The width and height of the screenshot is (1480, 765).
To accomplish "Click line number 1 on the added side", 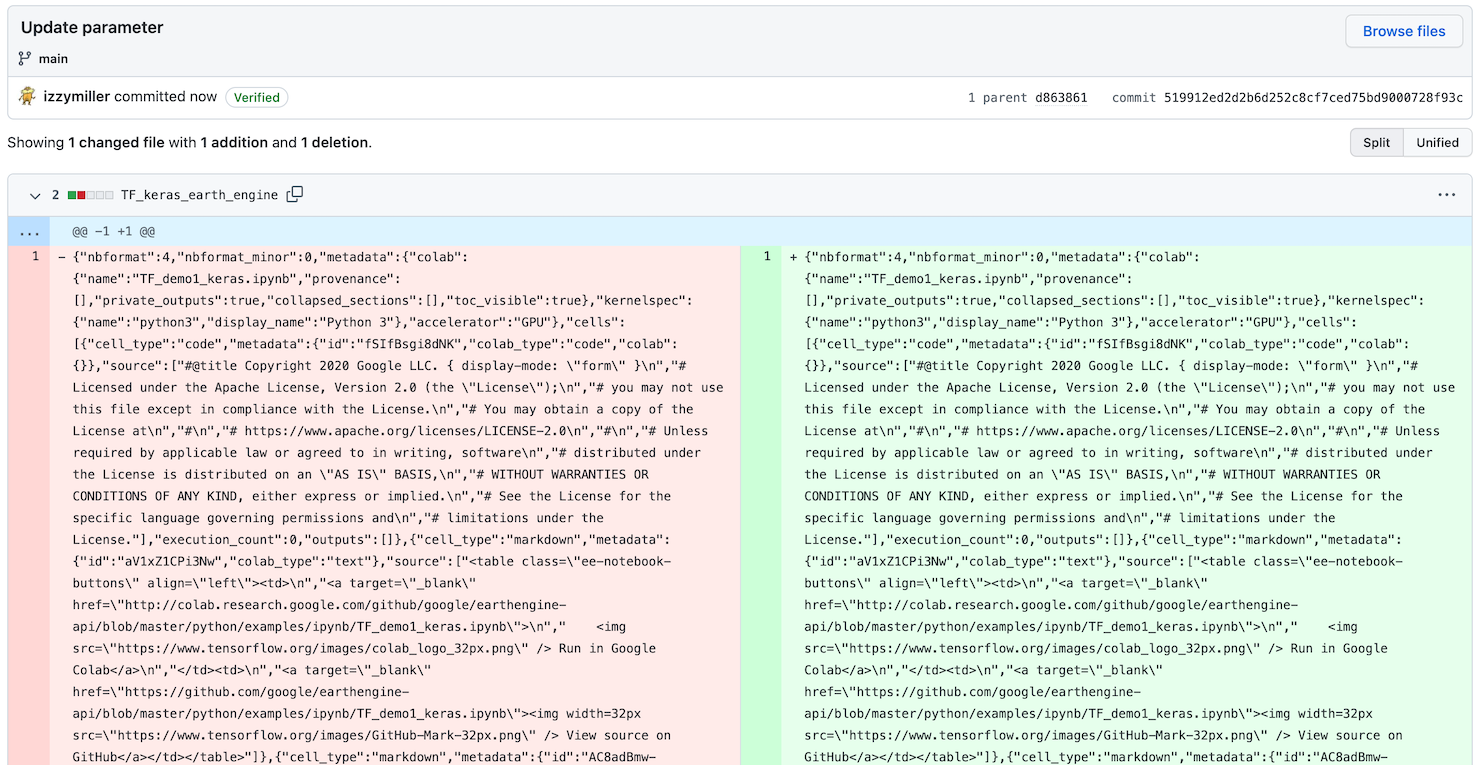I will coord(766,256).
